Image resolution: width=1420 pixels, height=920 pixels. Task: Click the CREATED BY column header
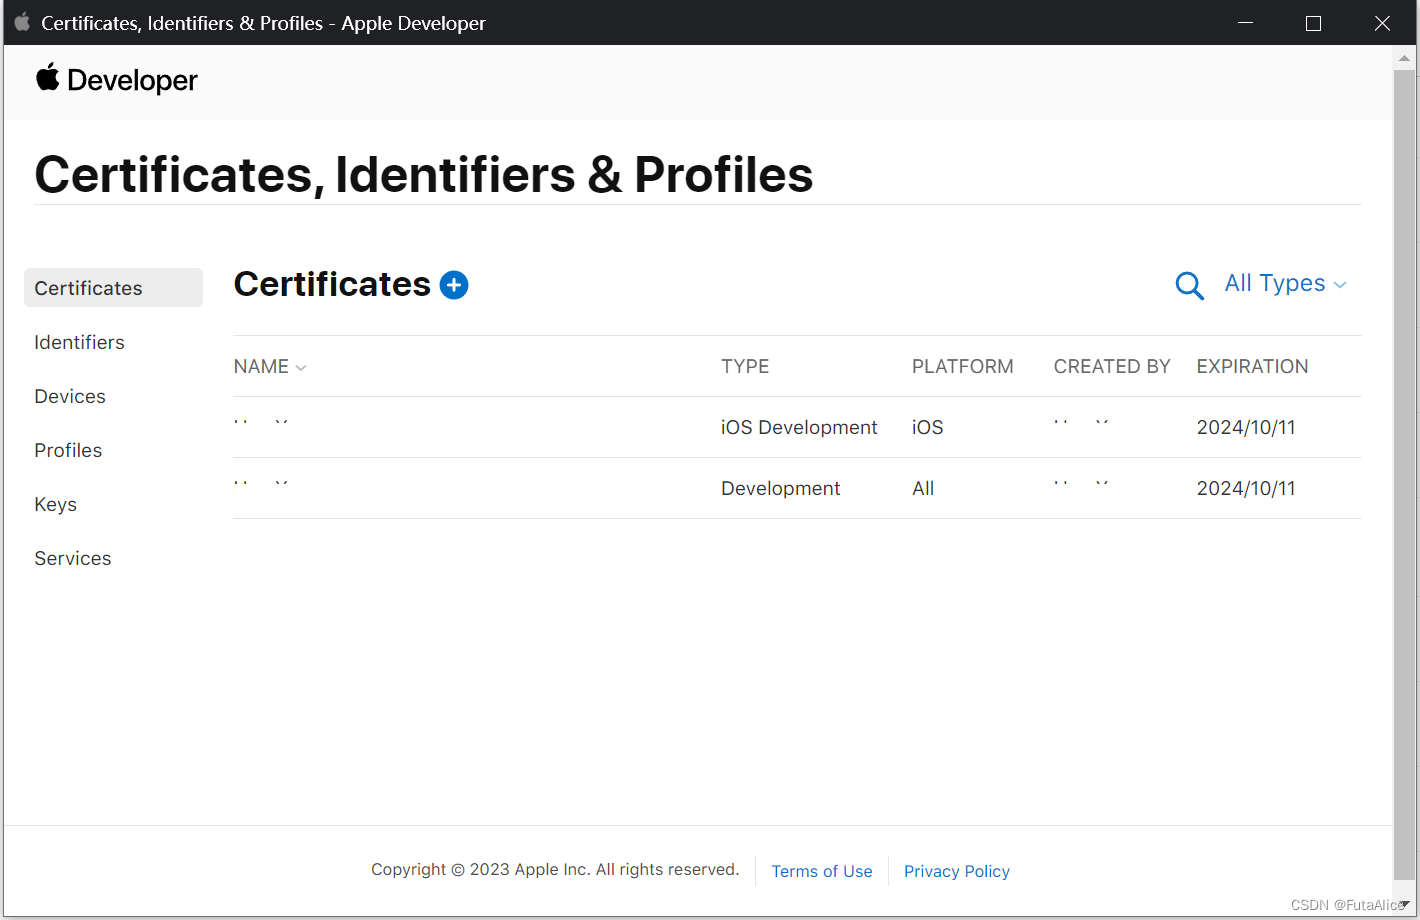tap(1112, 367)
